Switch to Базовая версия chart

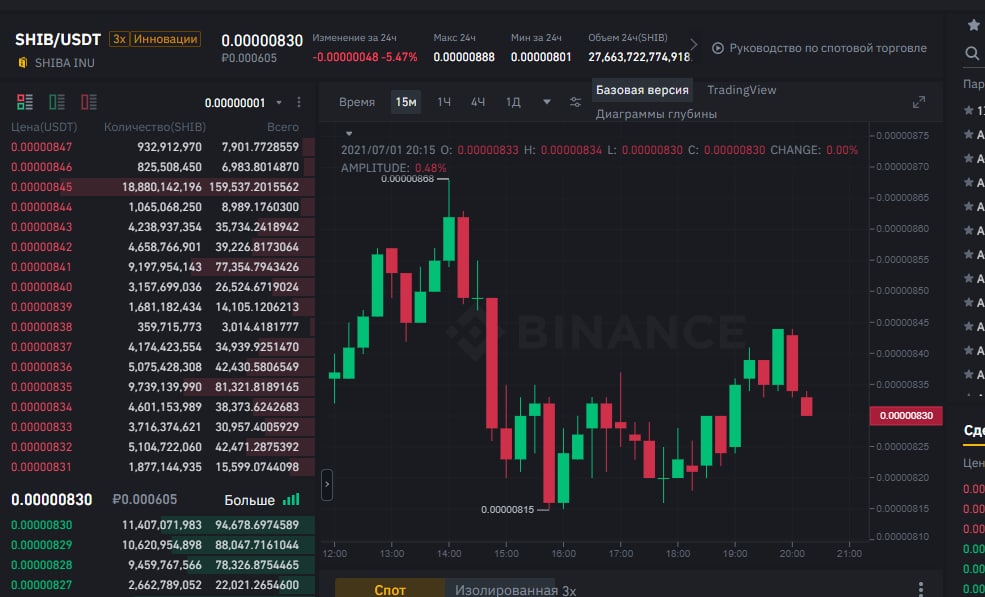click(642, 90)
